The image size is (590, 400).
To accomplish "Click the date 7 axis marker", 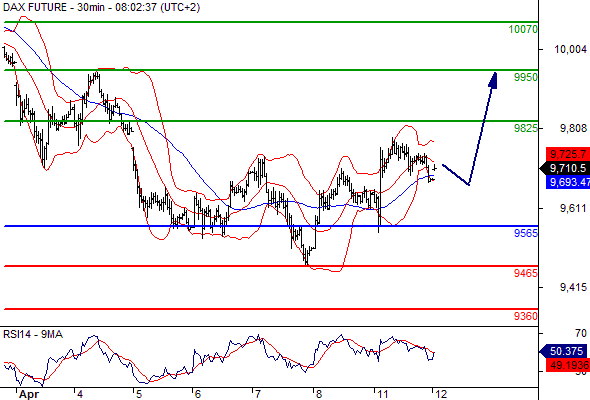I will click(x=258, y=394).
